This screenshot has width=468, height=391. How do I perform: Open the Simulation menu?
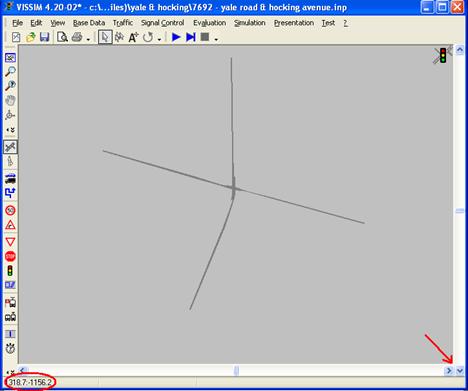tap(250, 23)
